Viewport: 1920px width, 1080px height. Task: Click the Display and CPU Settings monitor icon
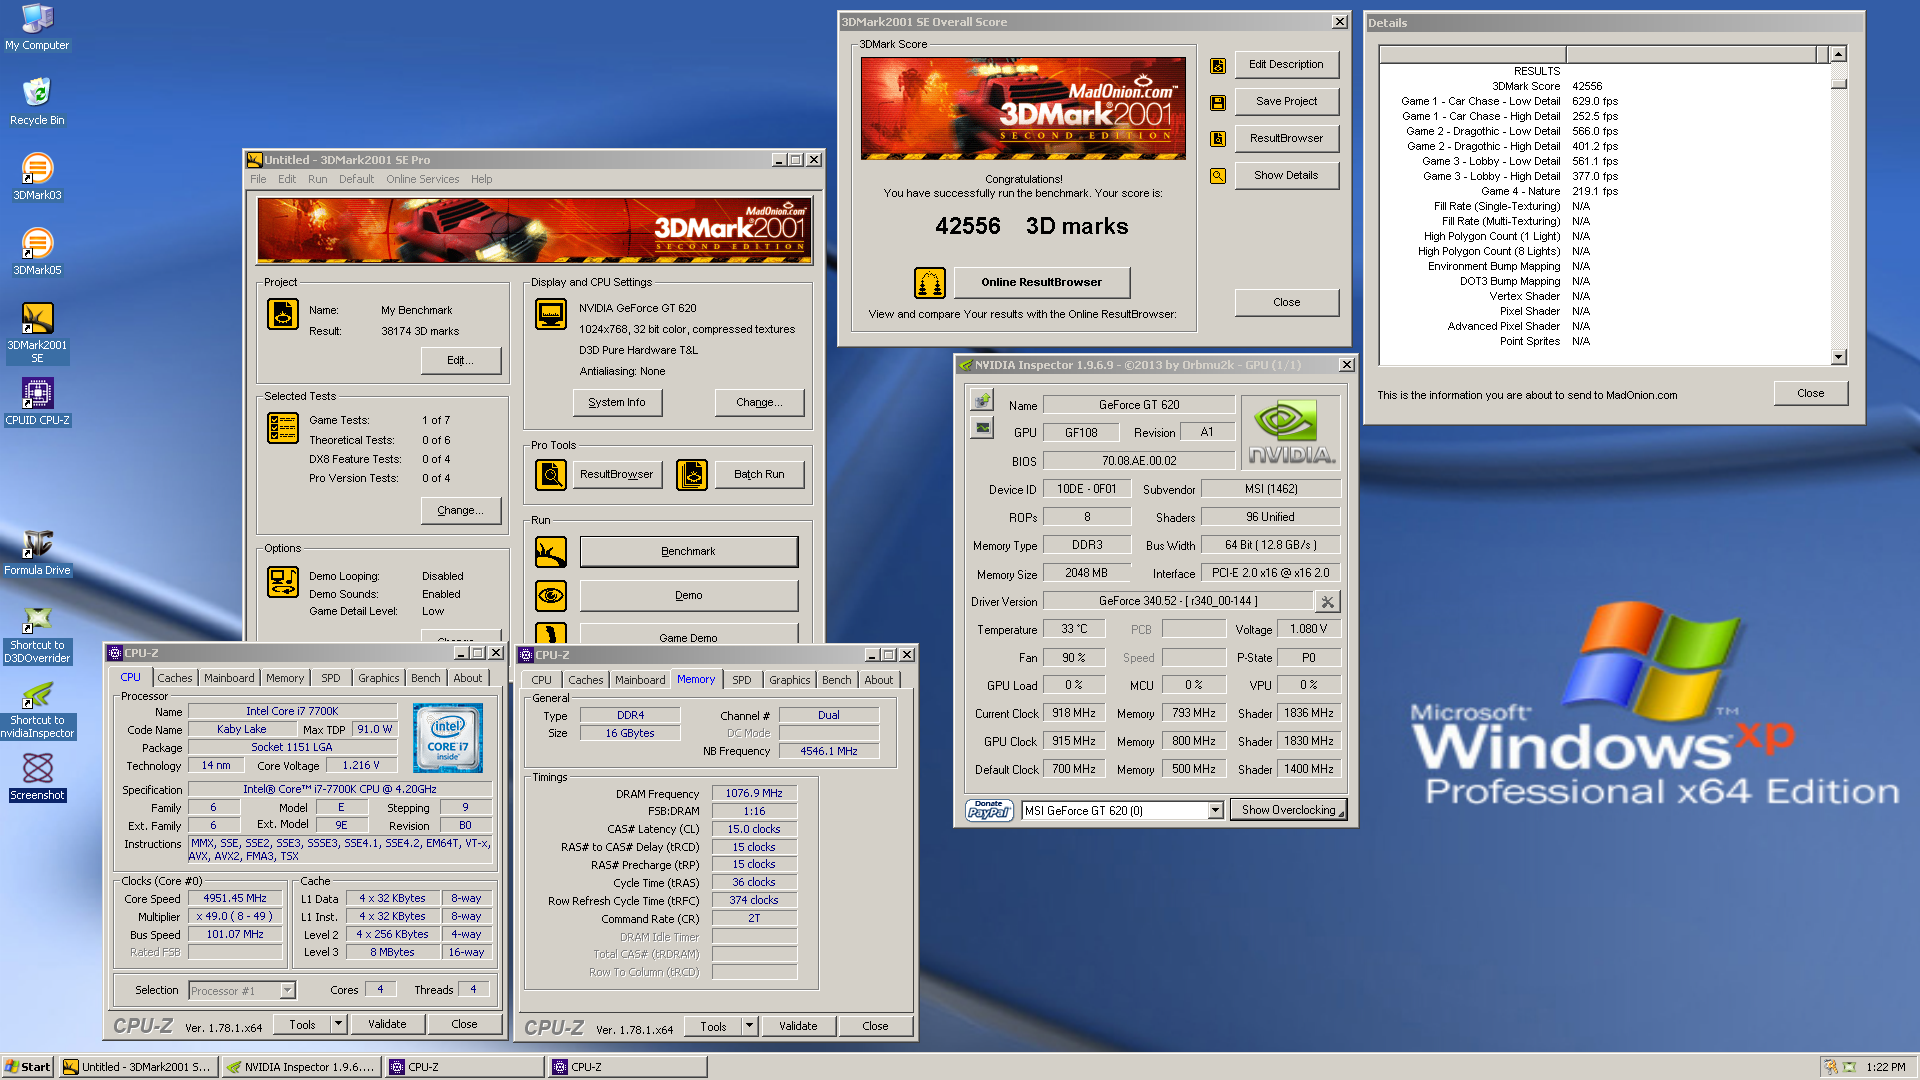coord(551,314)
